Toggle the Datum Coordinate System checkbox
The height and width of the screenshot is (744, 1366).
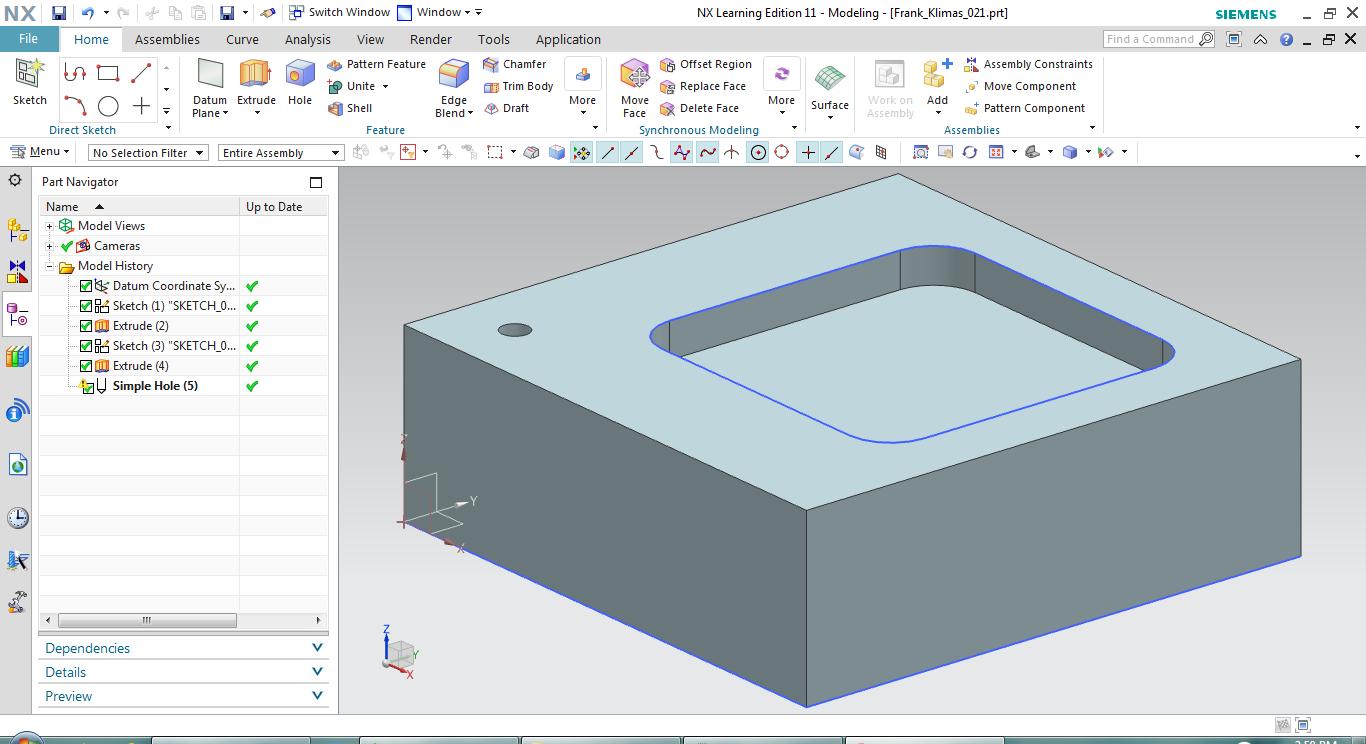point(86,286)
